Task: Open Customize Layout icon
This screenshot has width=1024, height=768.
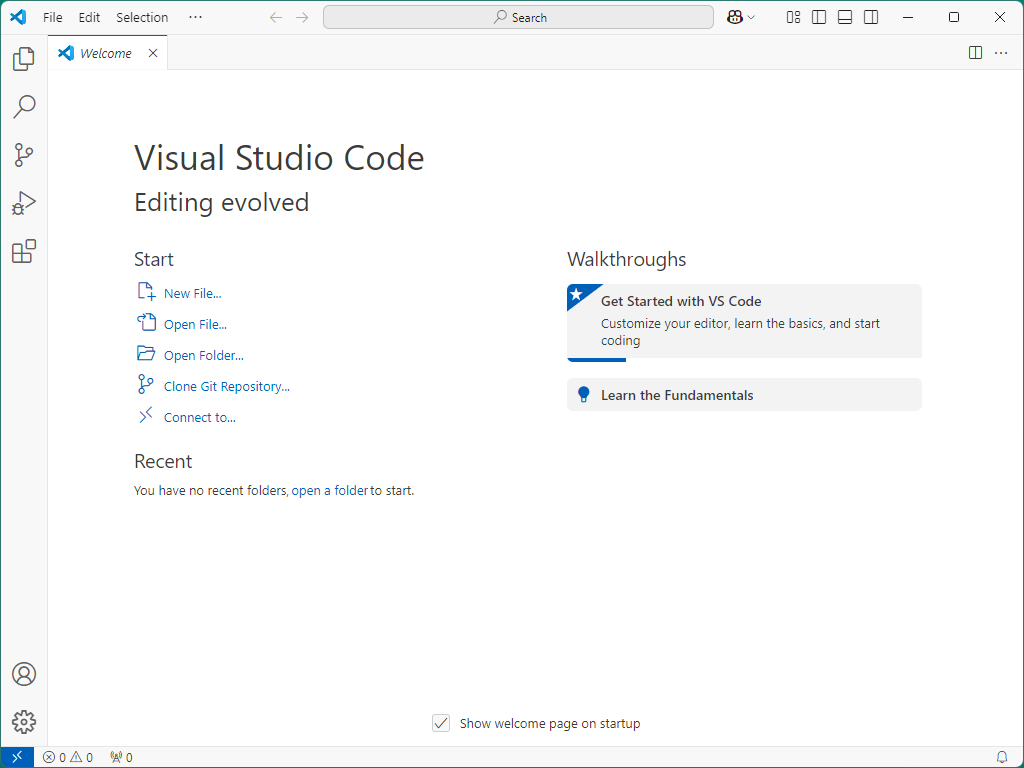Action: tap(793, 18)
